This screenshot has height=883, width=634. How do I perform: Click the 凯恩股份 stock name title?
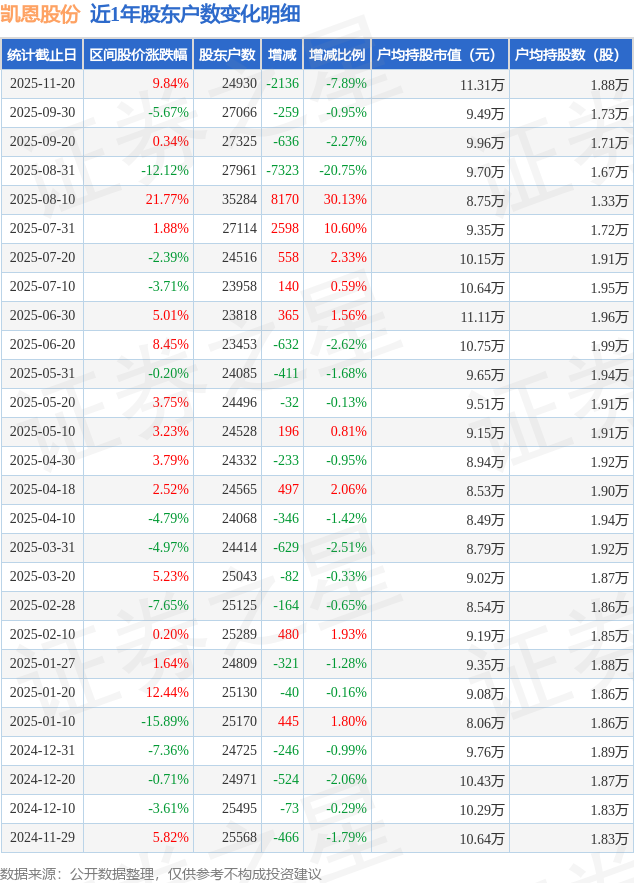pyautogui.click(x=40, y=14)
